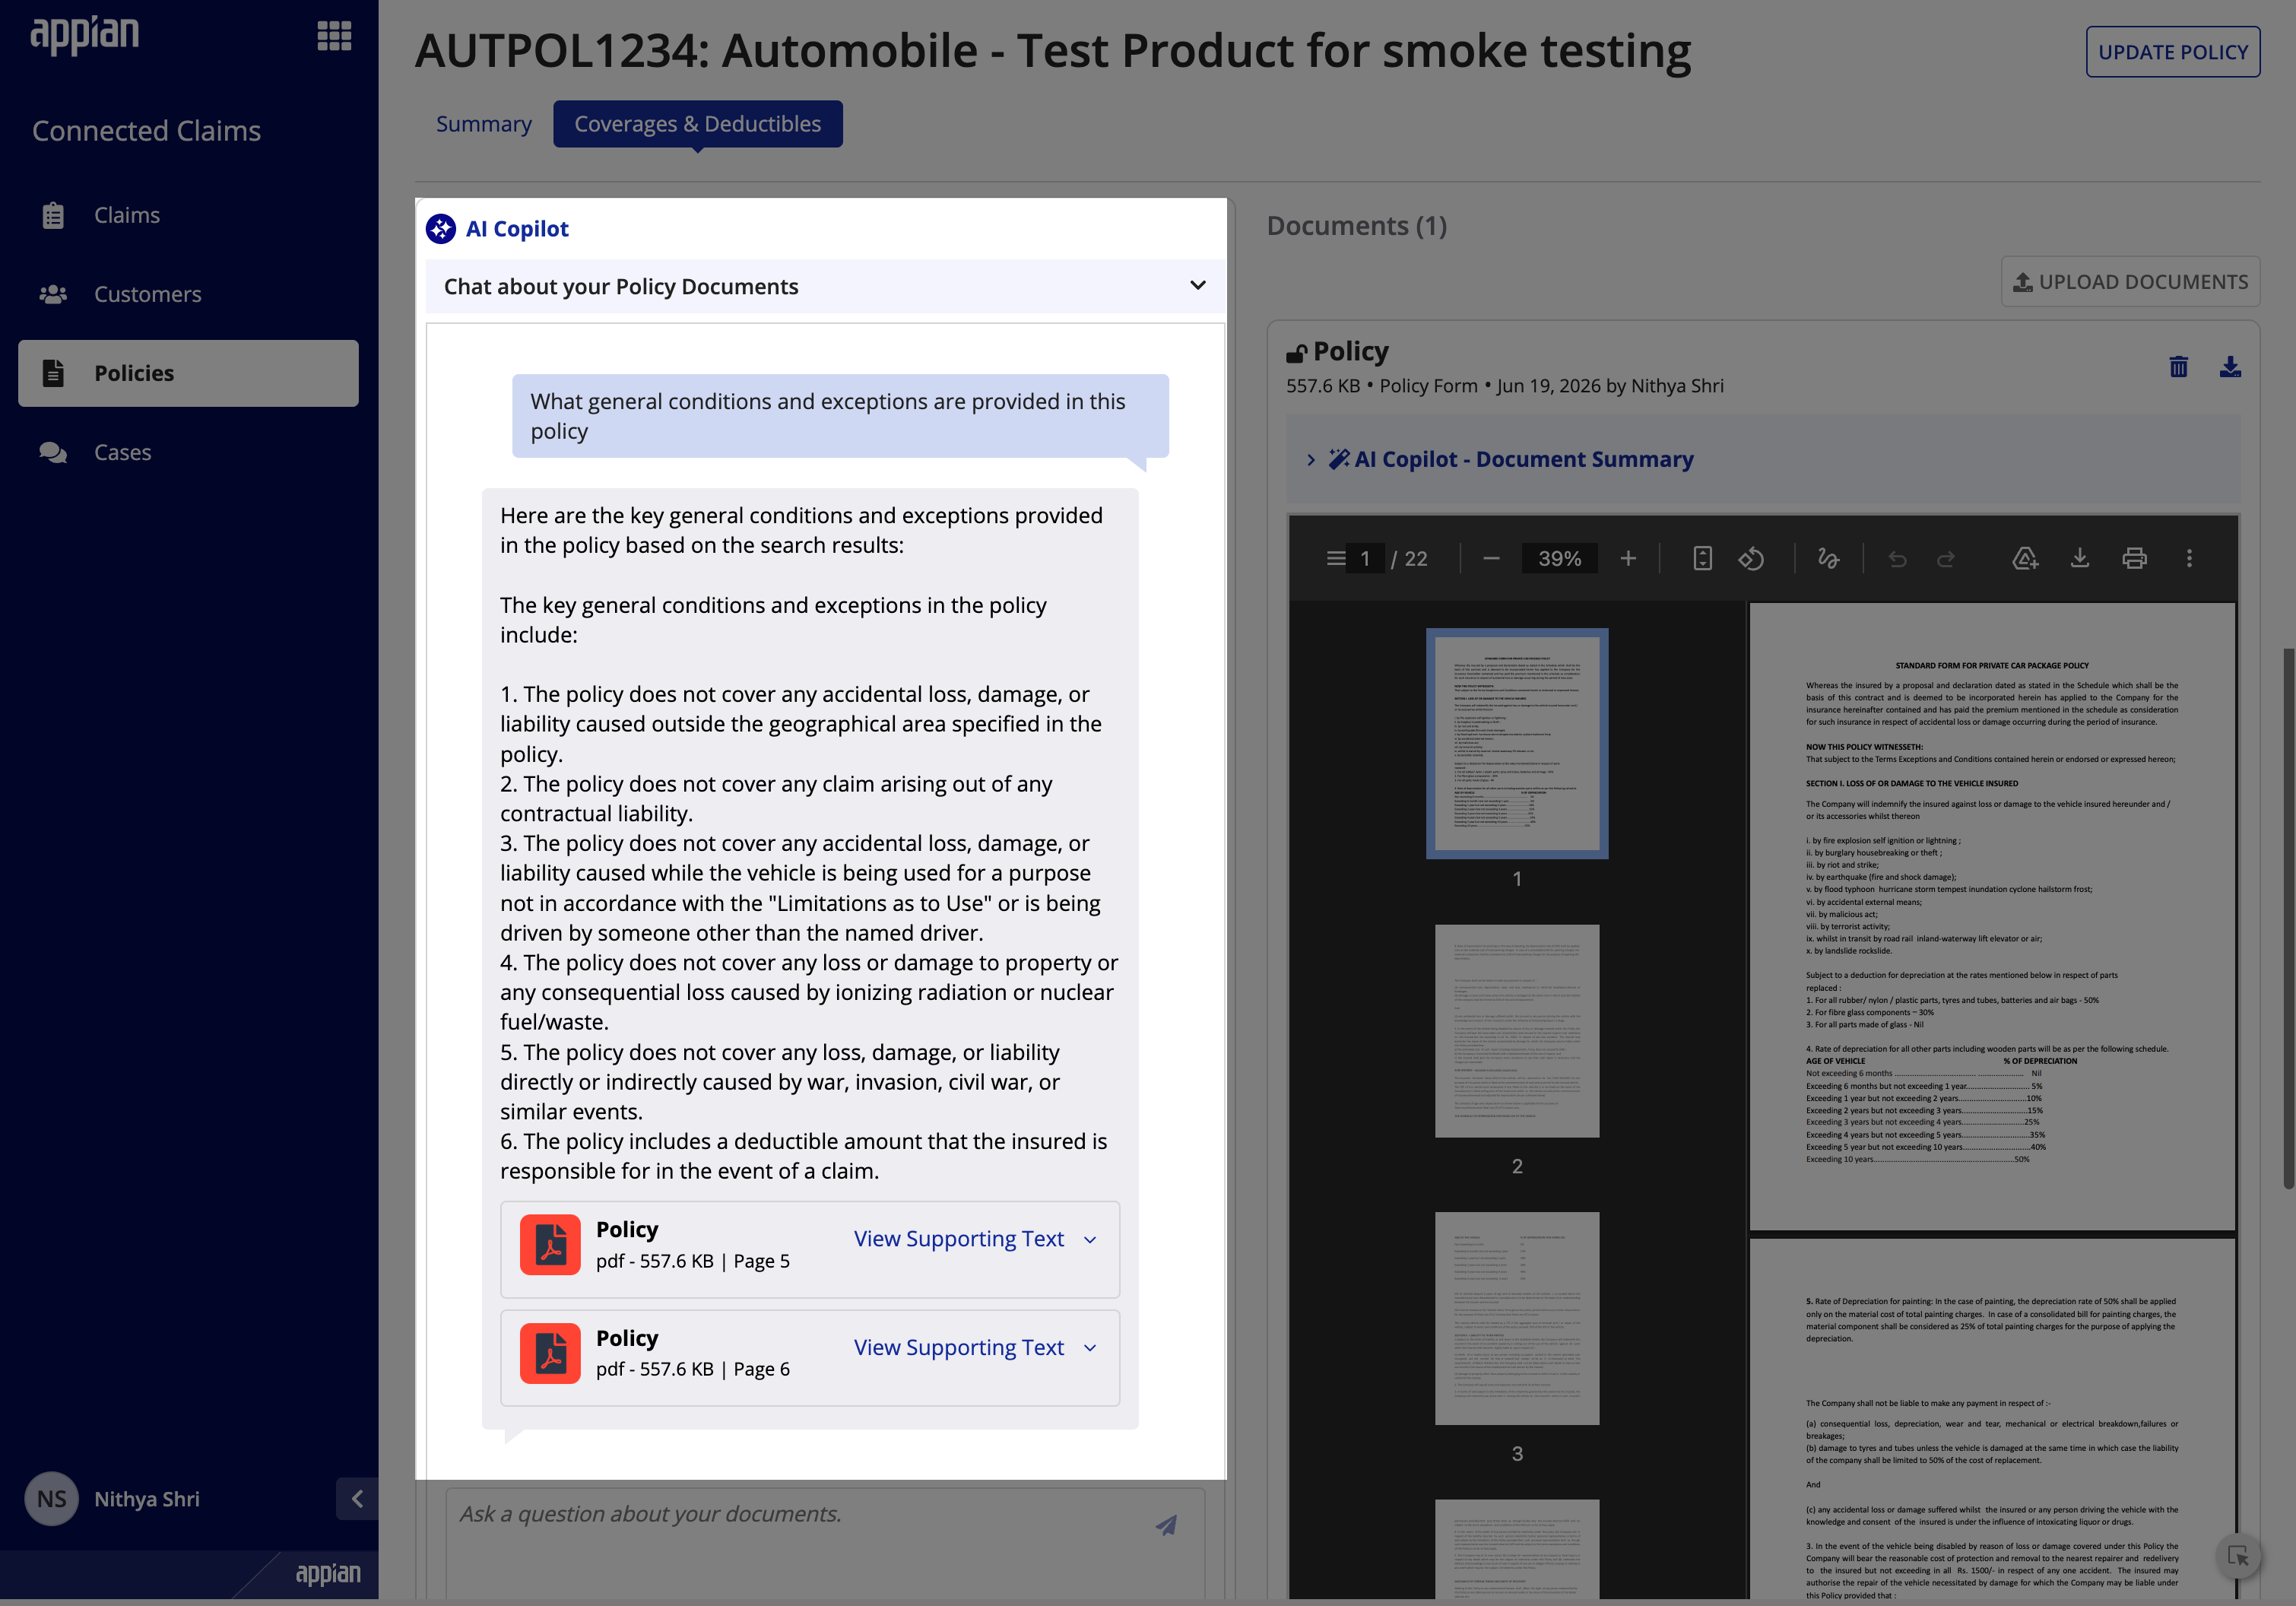The height and width of the screenshot is (1606, 2296).
Task: Click the UPDATE POLICY button
Action: pos(2172,52)
